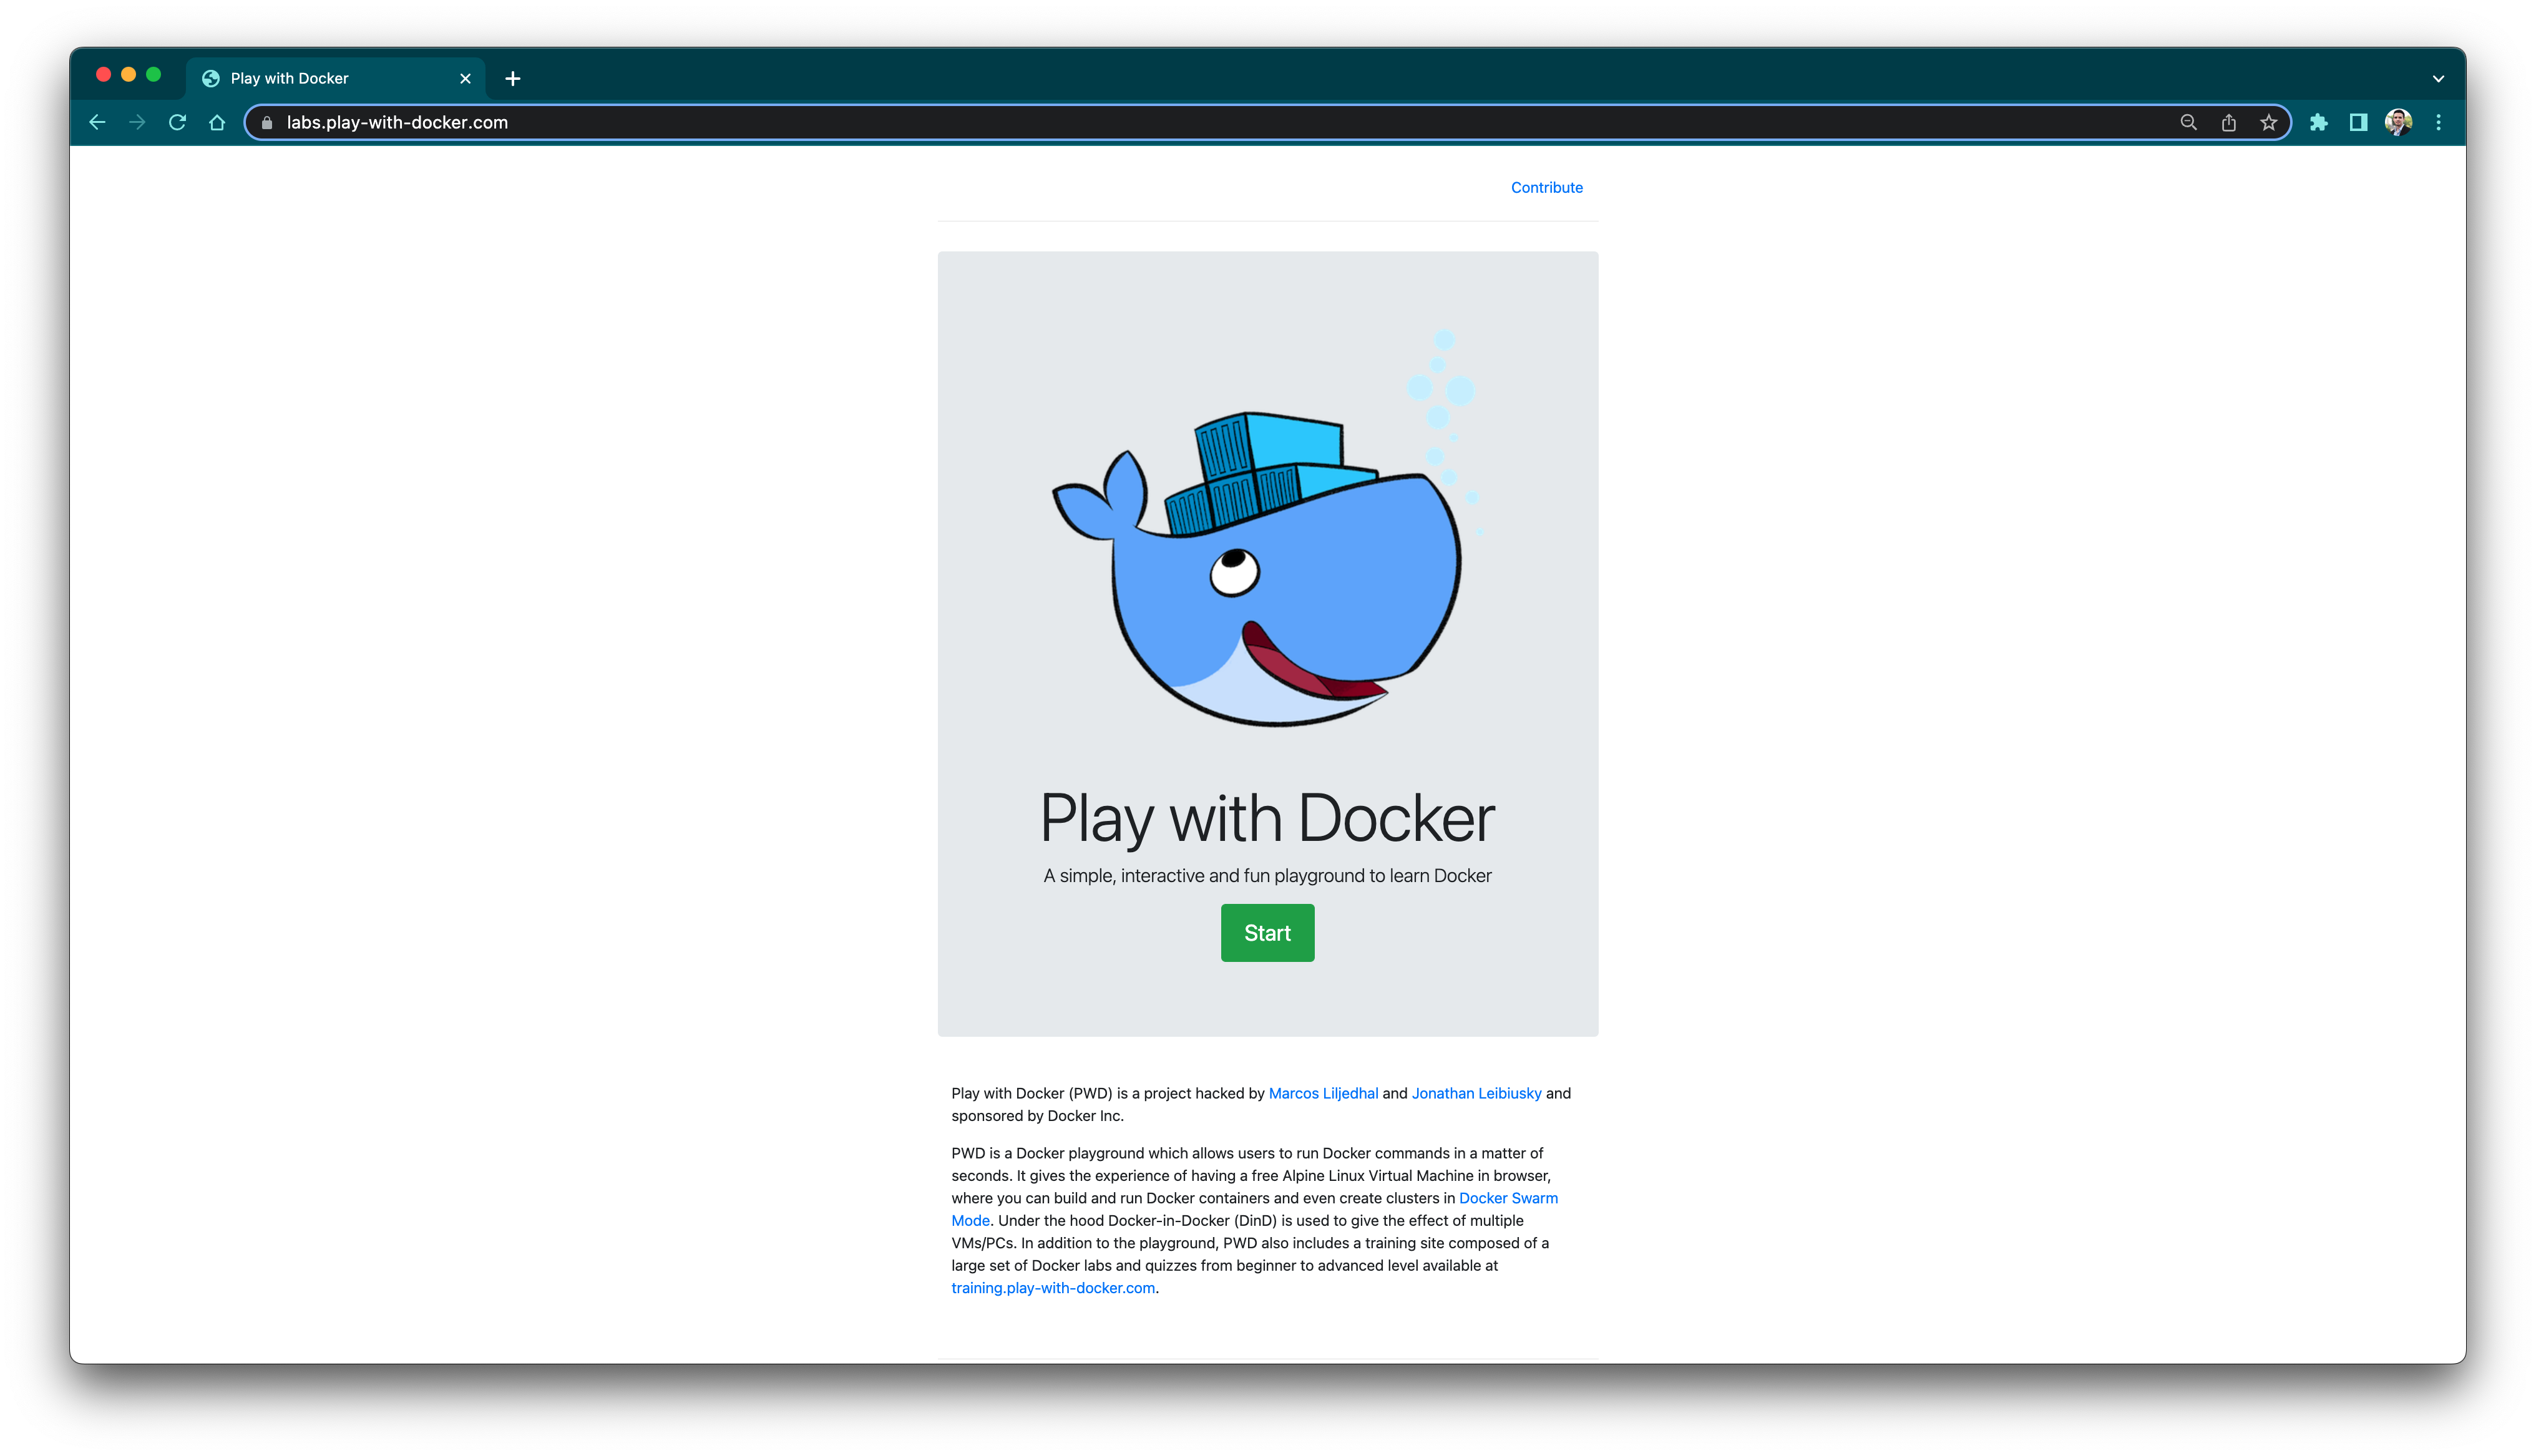Open the Chrome profile avatar
Image resolution: width=2536 pixels, height=1456 pixels.
(x=2398, y=122)
